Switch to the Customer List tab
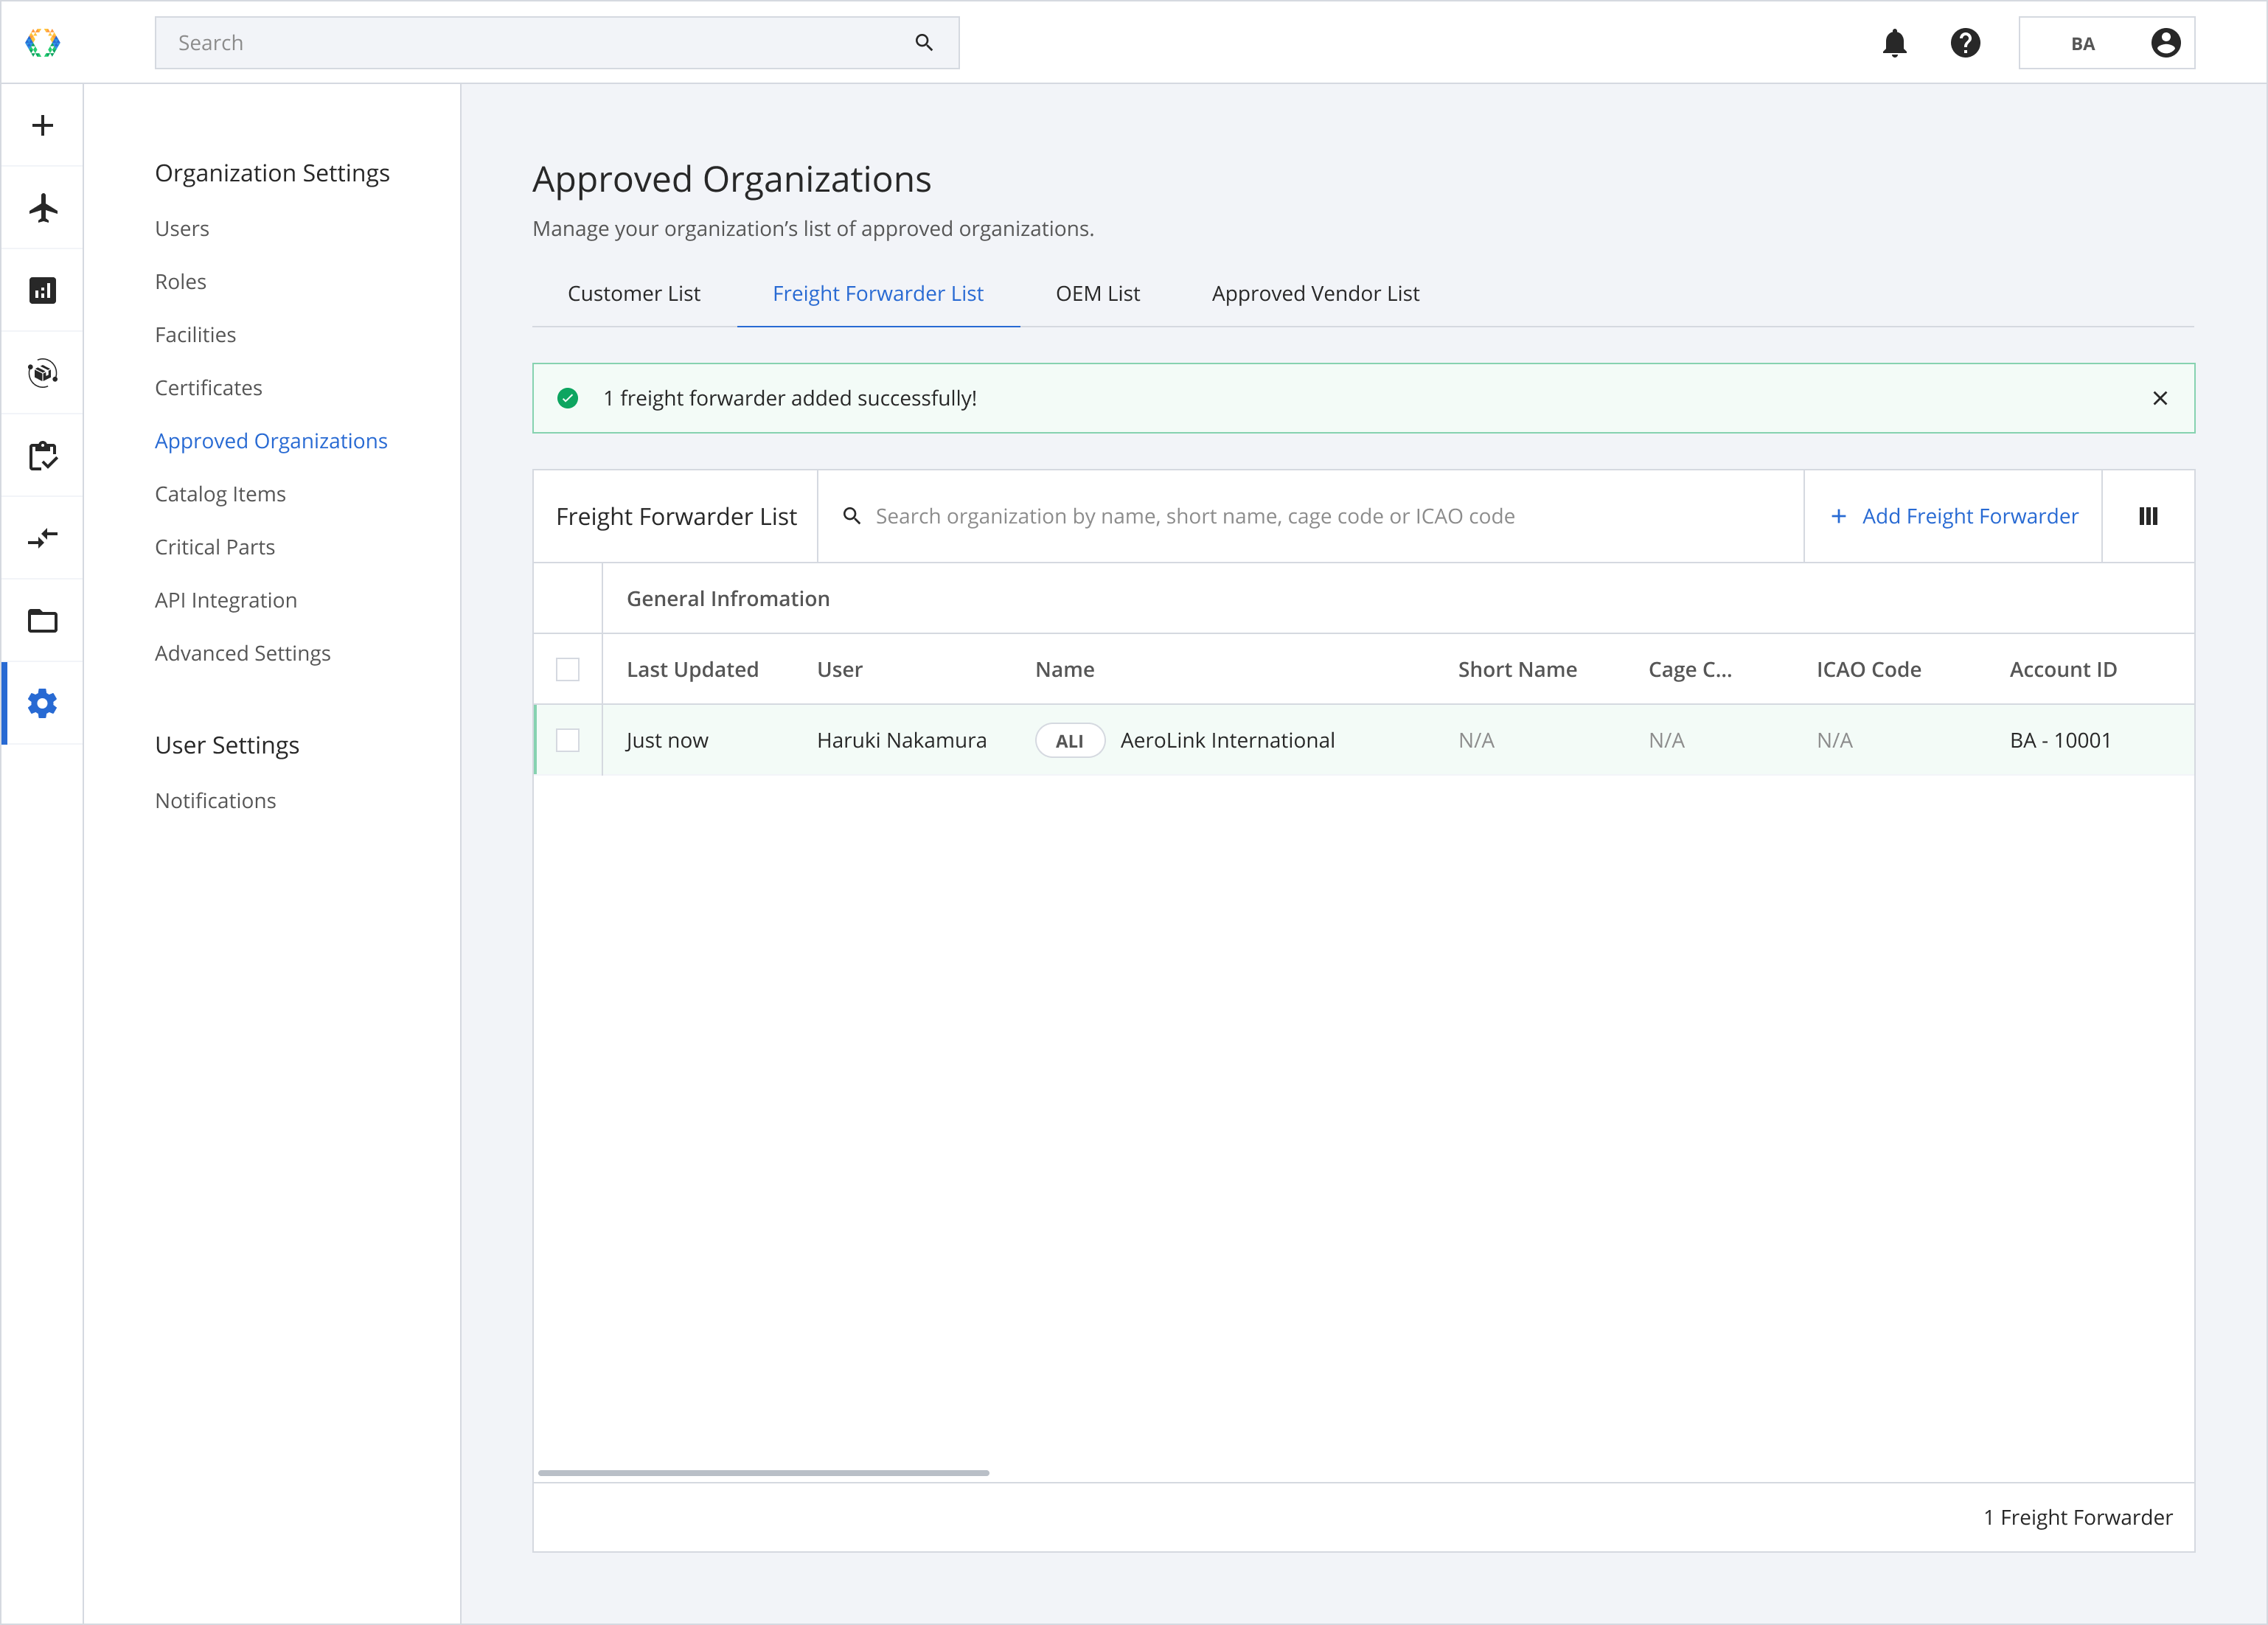This screenshot has width=2268, height=1625. (634, 293)
